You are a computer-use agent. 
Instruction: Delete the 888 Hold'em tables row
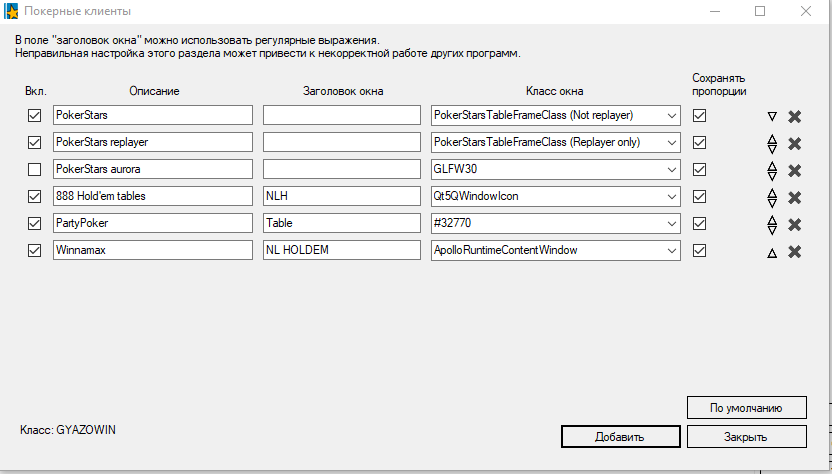point(794,197)
